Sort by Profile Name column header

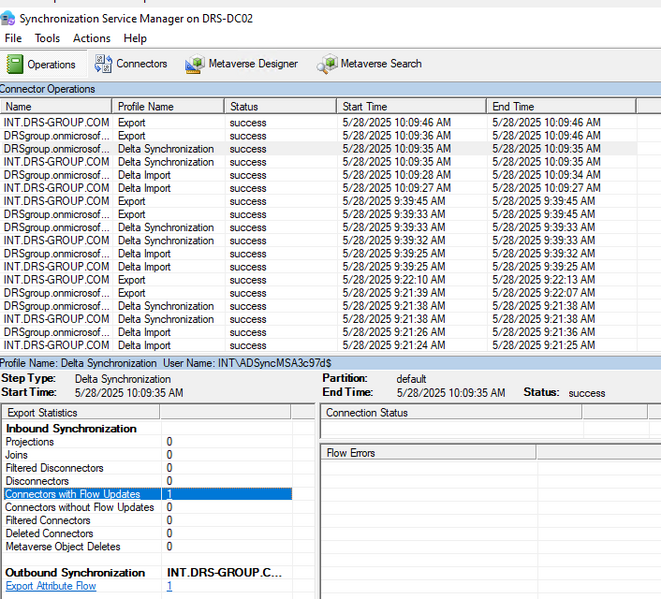tap(168, 106)
